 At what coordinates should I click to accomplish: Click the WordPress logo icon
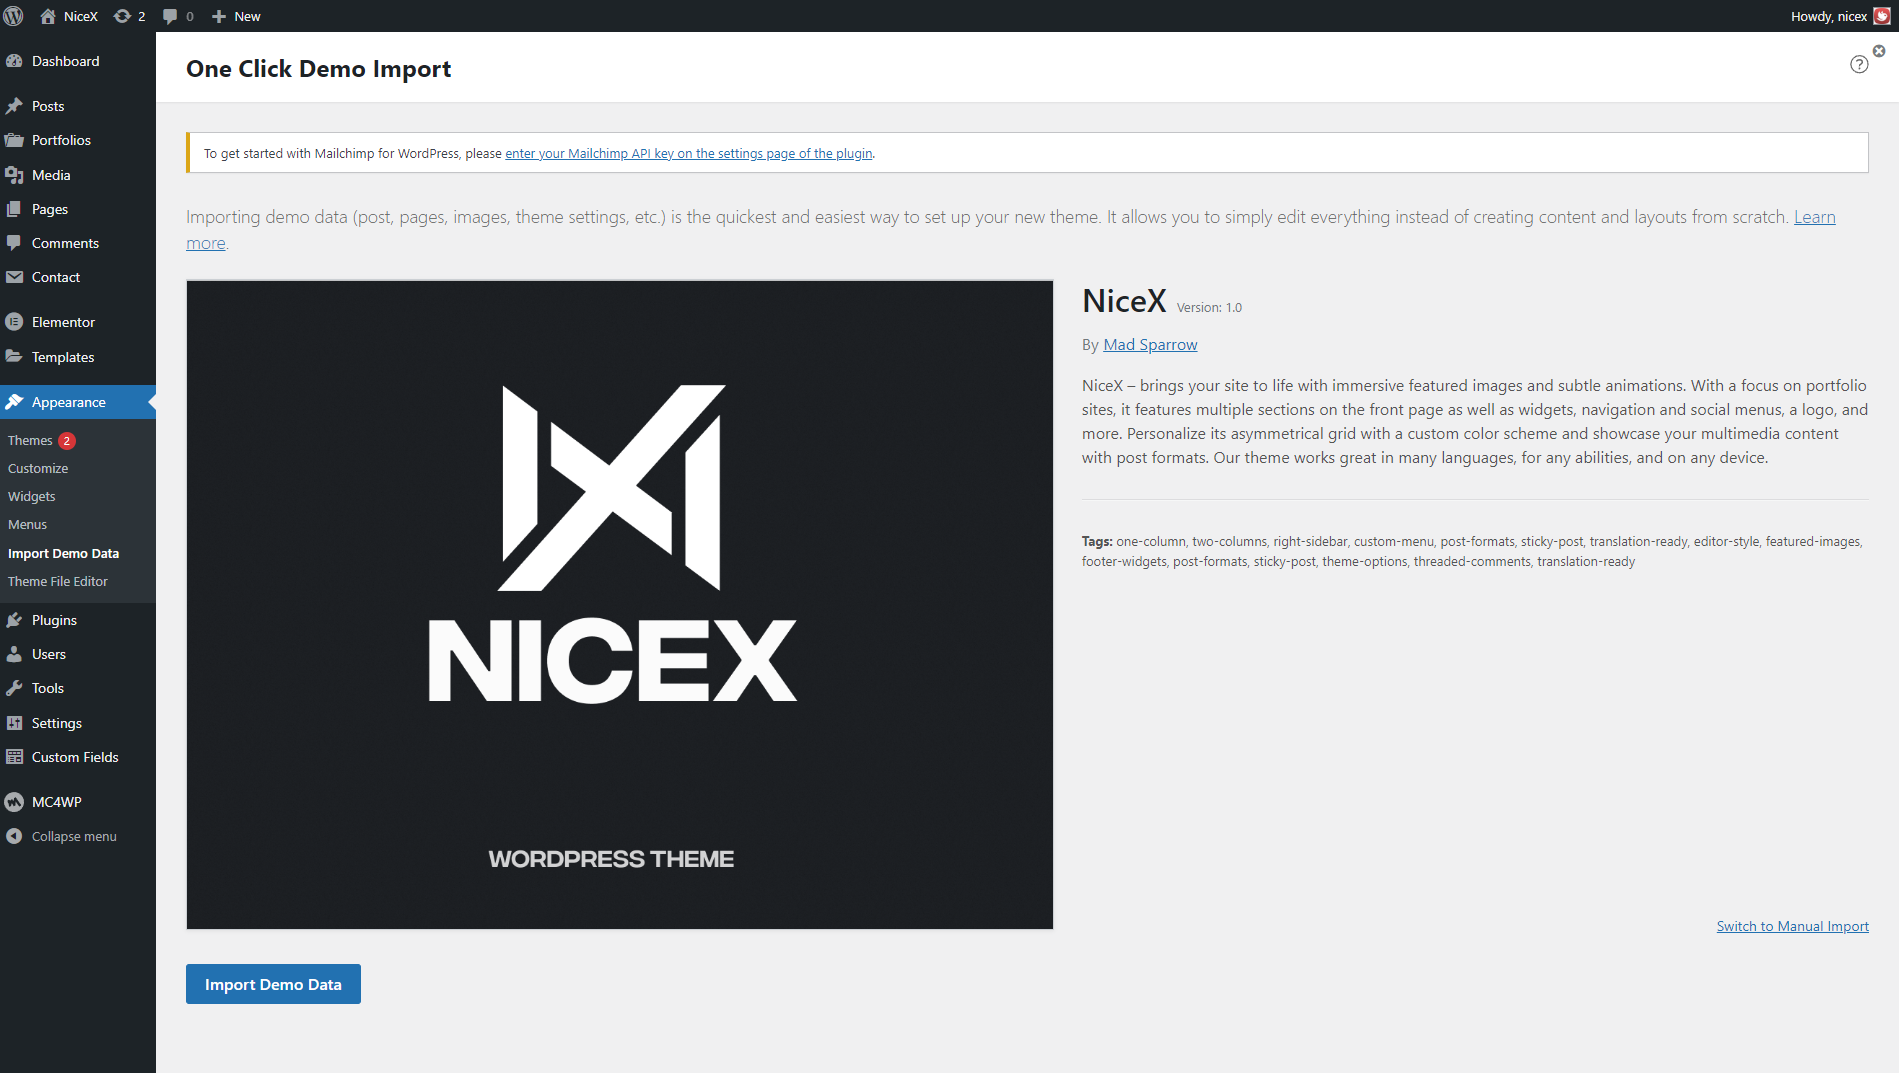click(14, 16)
